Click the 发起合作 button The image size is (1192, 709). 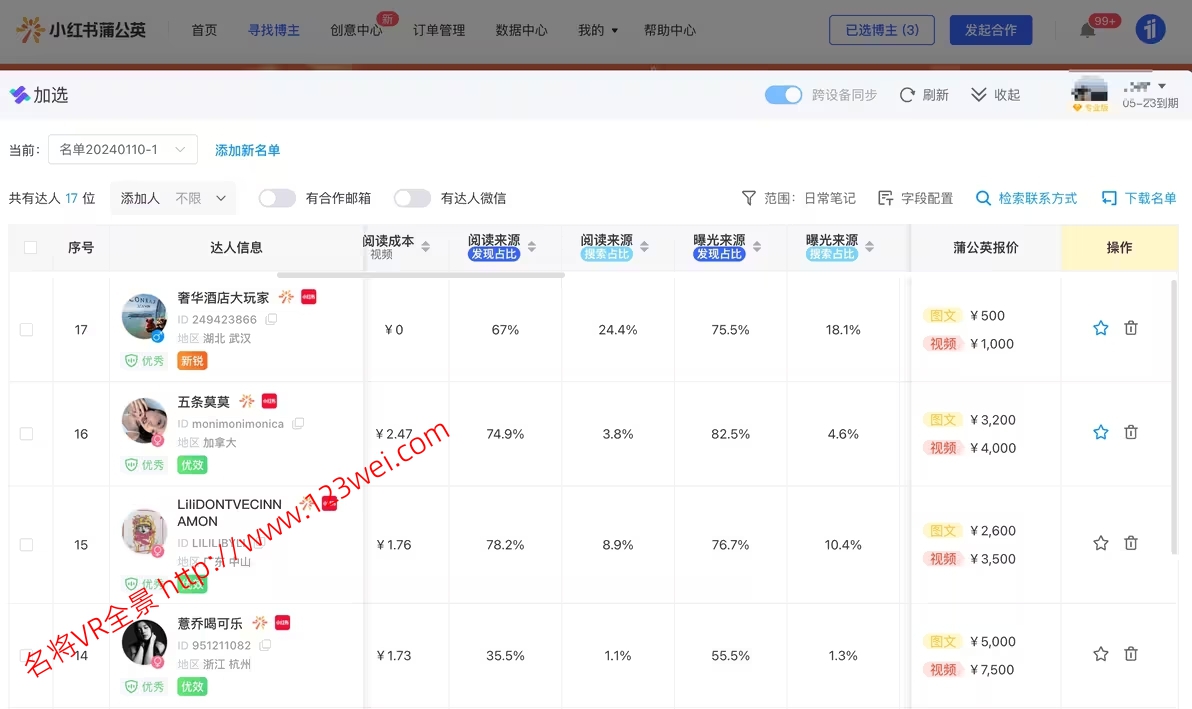[x=990, y=30]
